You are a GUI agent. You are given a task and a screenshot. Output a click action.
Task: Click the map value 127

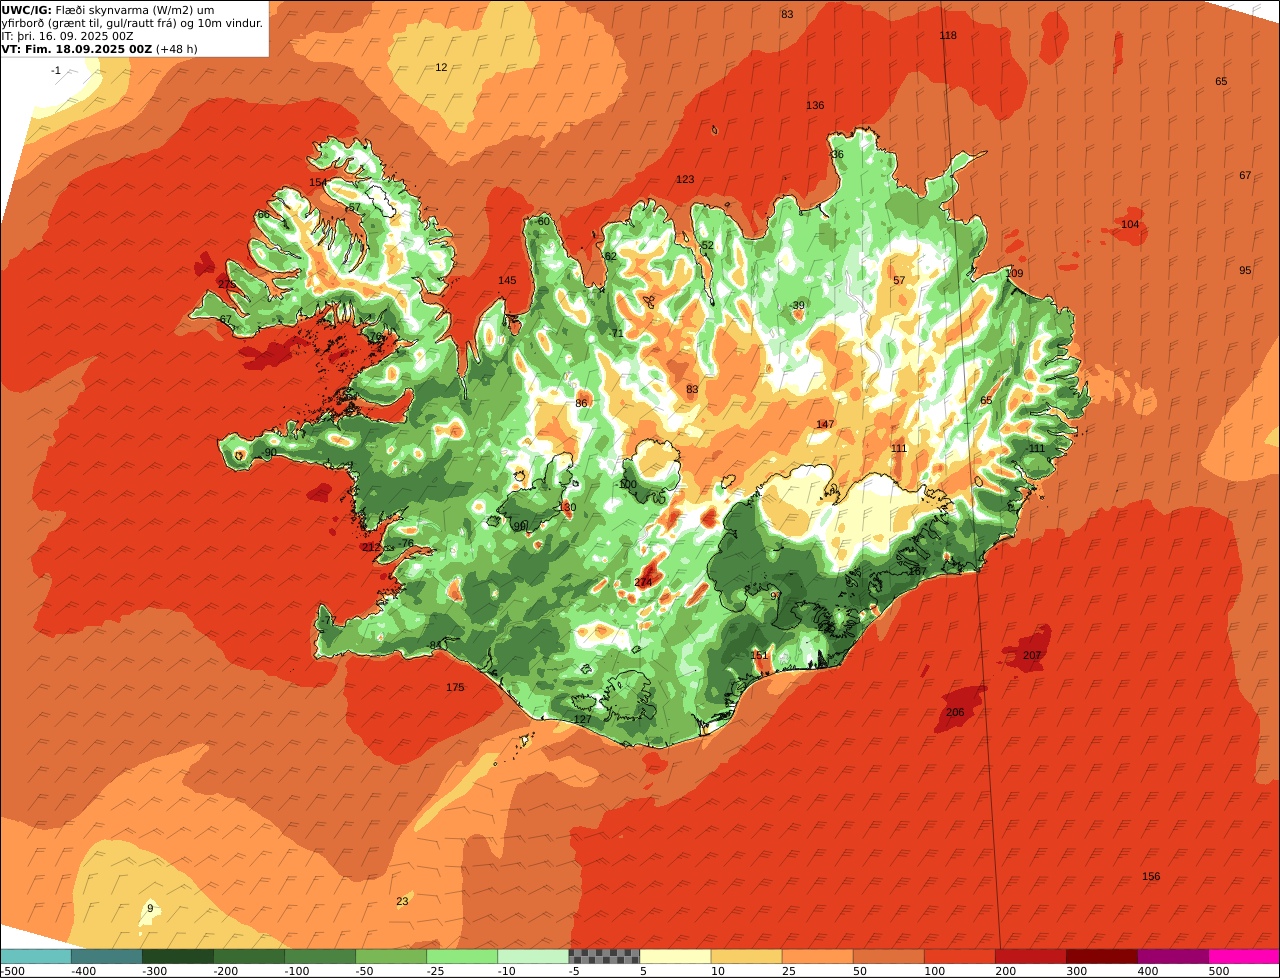pyautogui.click(x=583, y=720)
